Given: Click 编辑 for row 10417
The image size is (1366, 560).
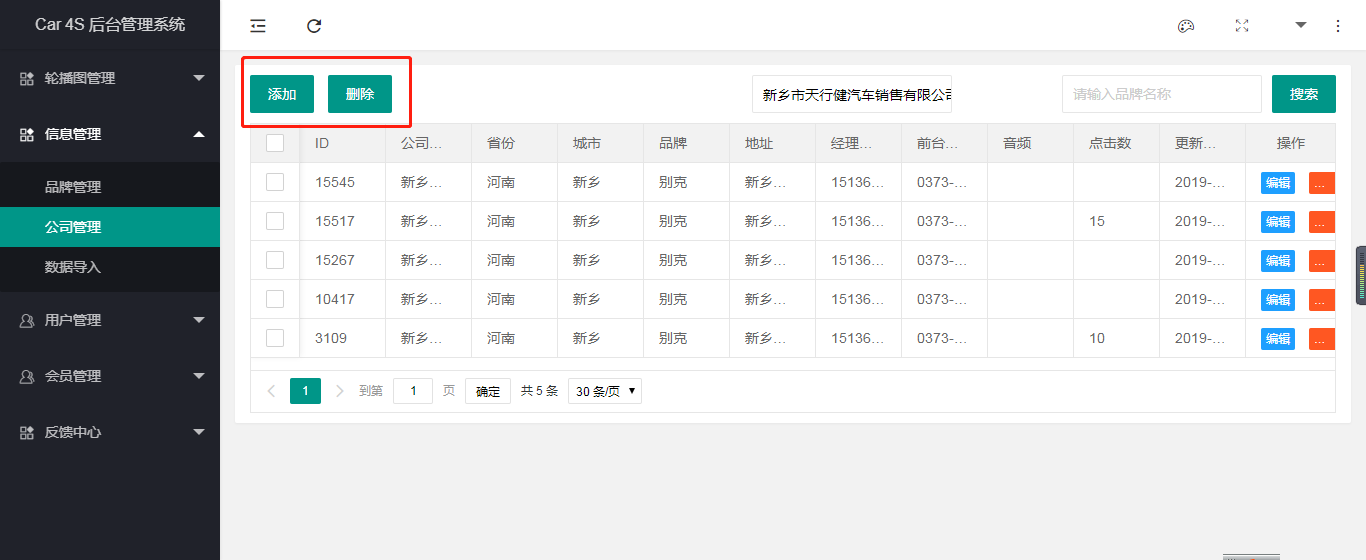Looking at the screenshot, I should pyautogui.click(x=1278, y=300).
